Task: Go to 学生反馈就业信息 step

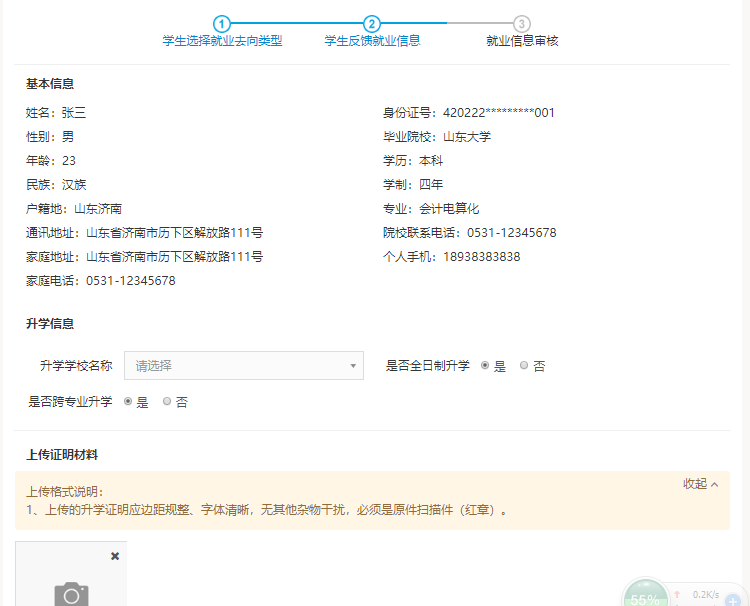Action: pyautogui.click(x=372, y=41)
